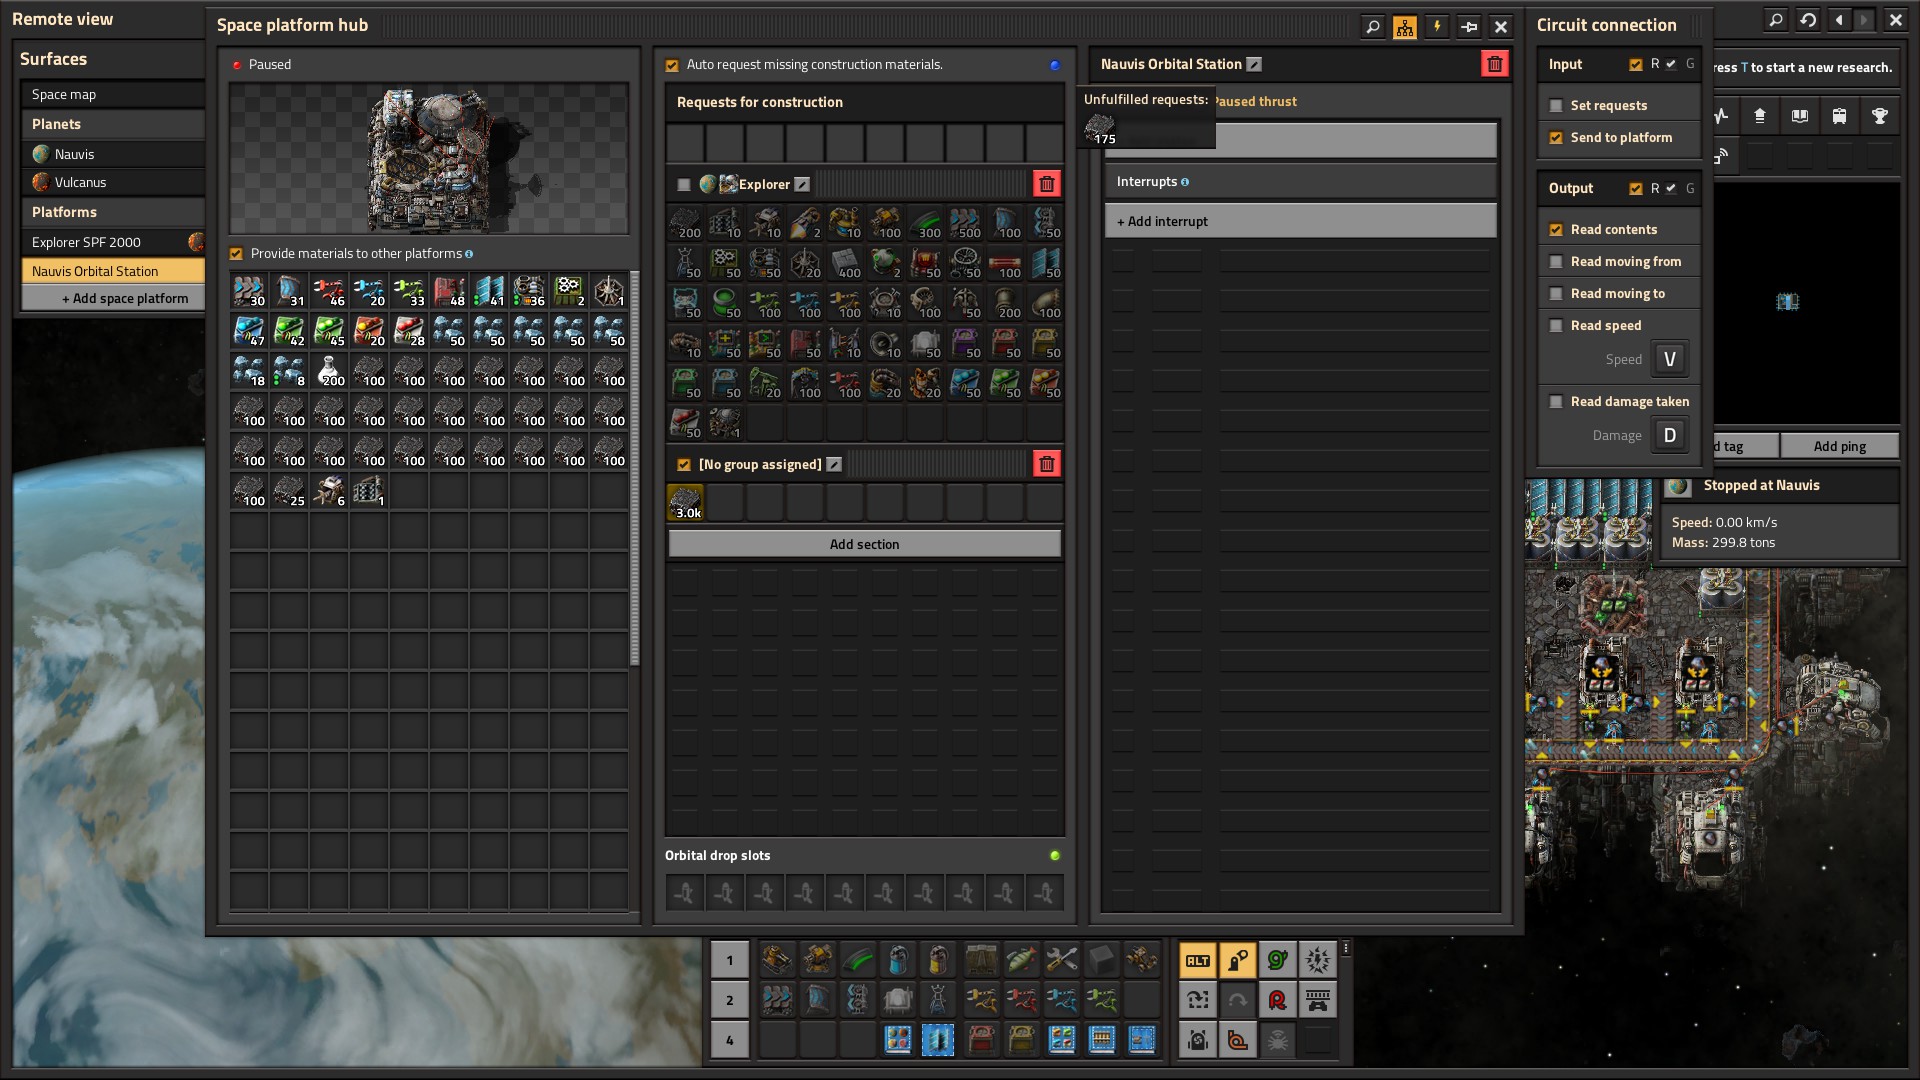1920x1080 pixels.
Task: Pick the red inserter in quickbar row 2
Action: [1020, 1000]
